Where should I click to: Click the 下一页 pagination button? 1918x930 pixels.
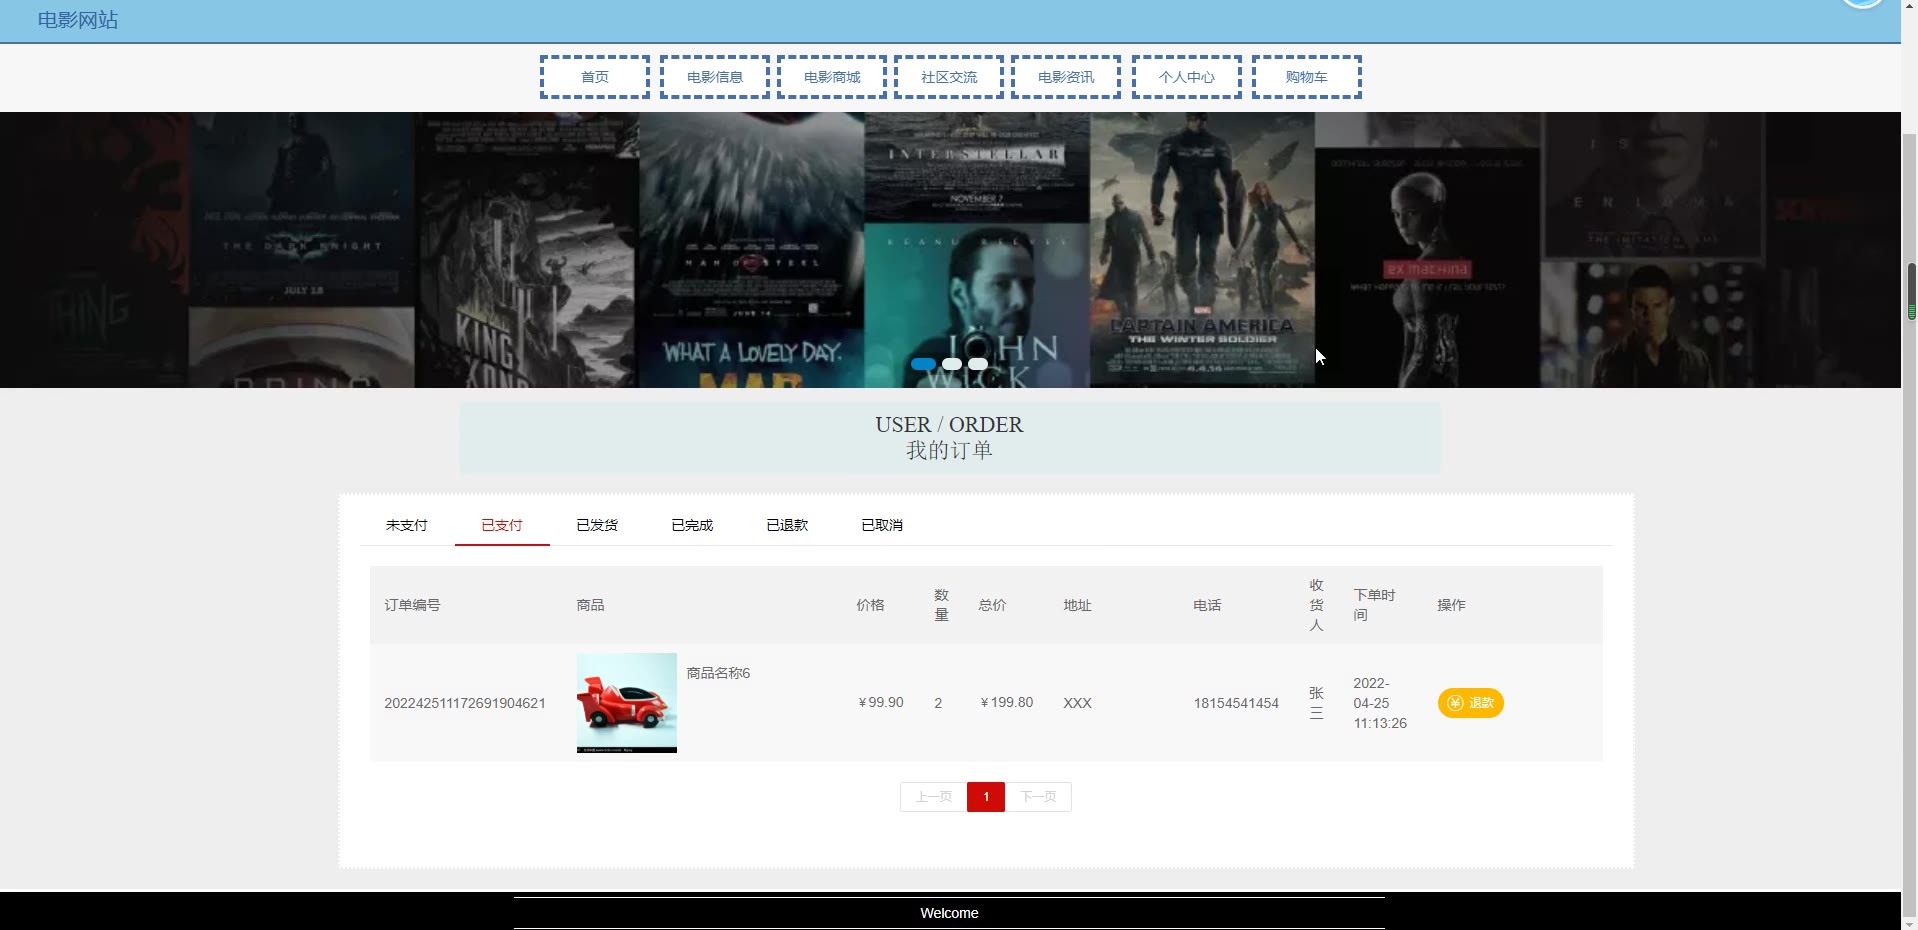point(1038,797)
